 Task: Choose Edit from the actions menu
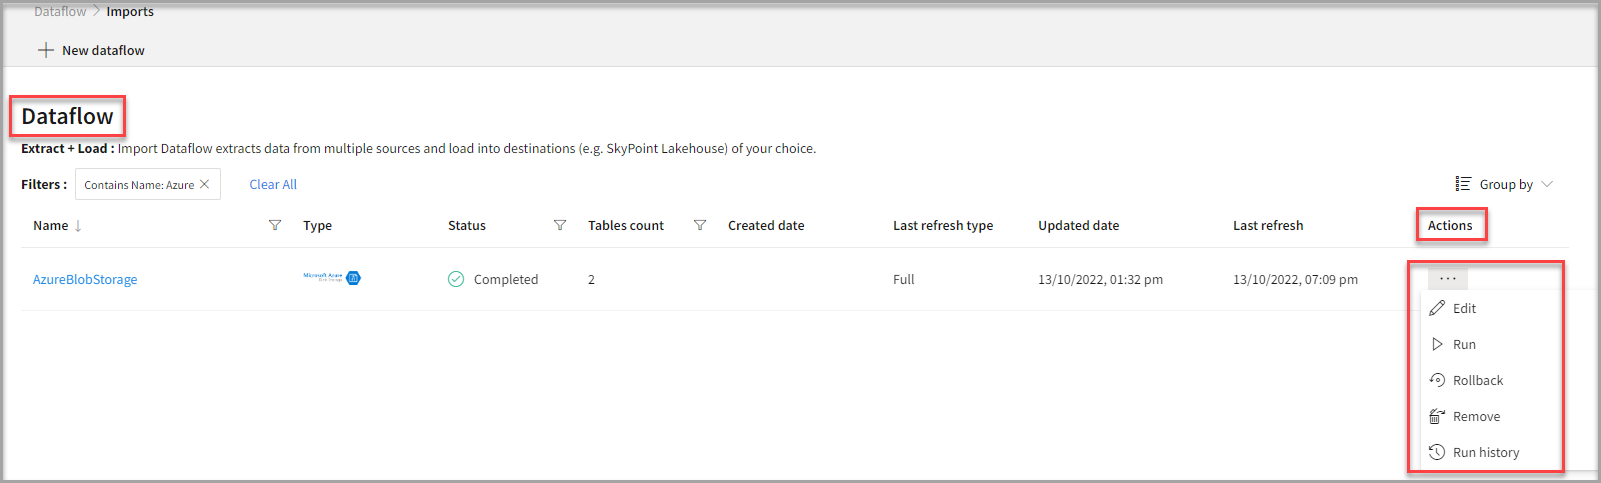coord(1464,308)
